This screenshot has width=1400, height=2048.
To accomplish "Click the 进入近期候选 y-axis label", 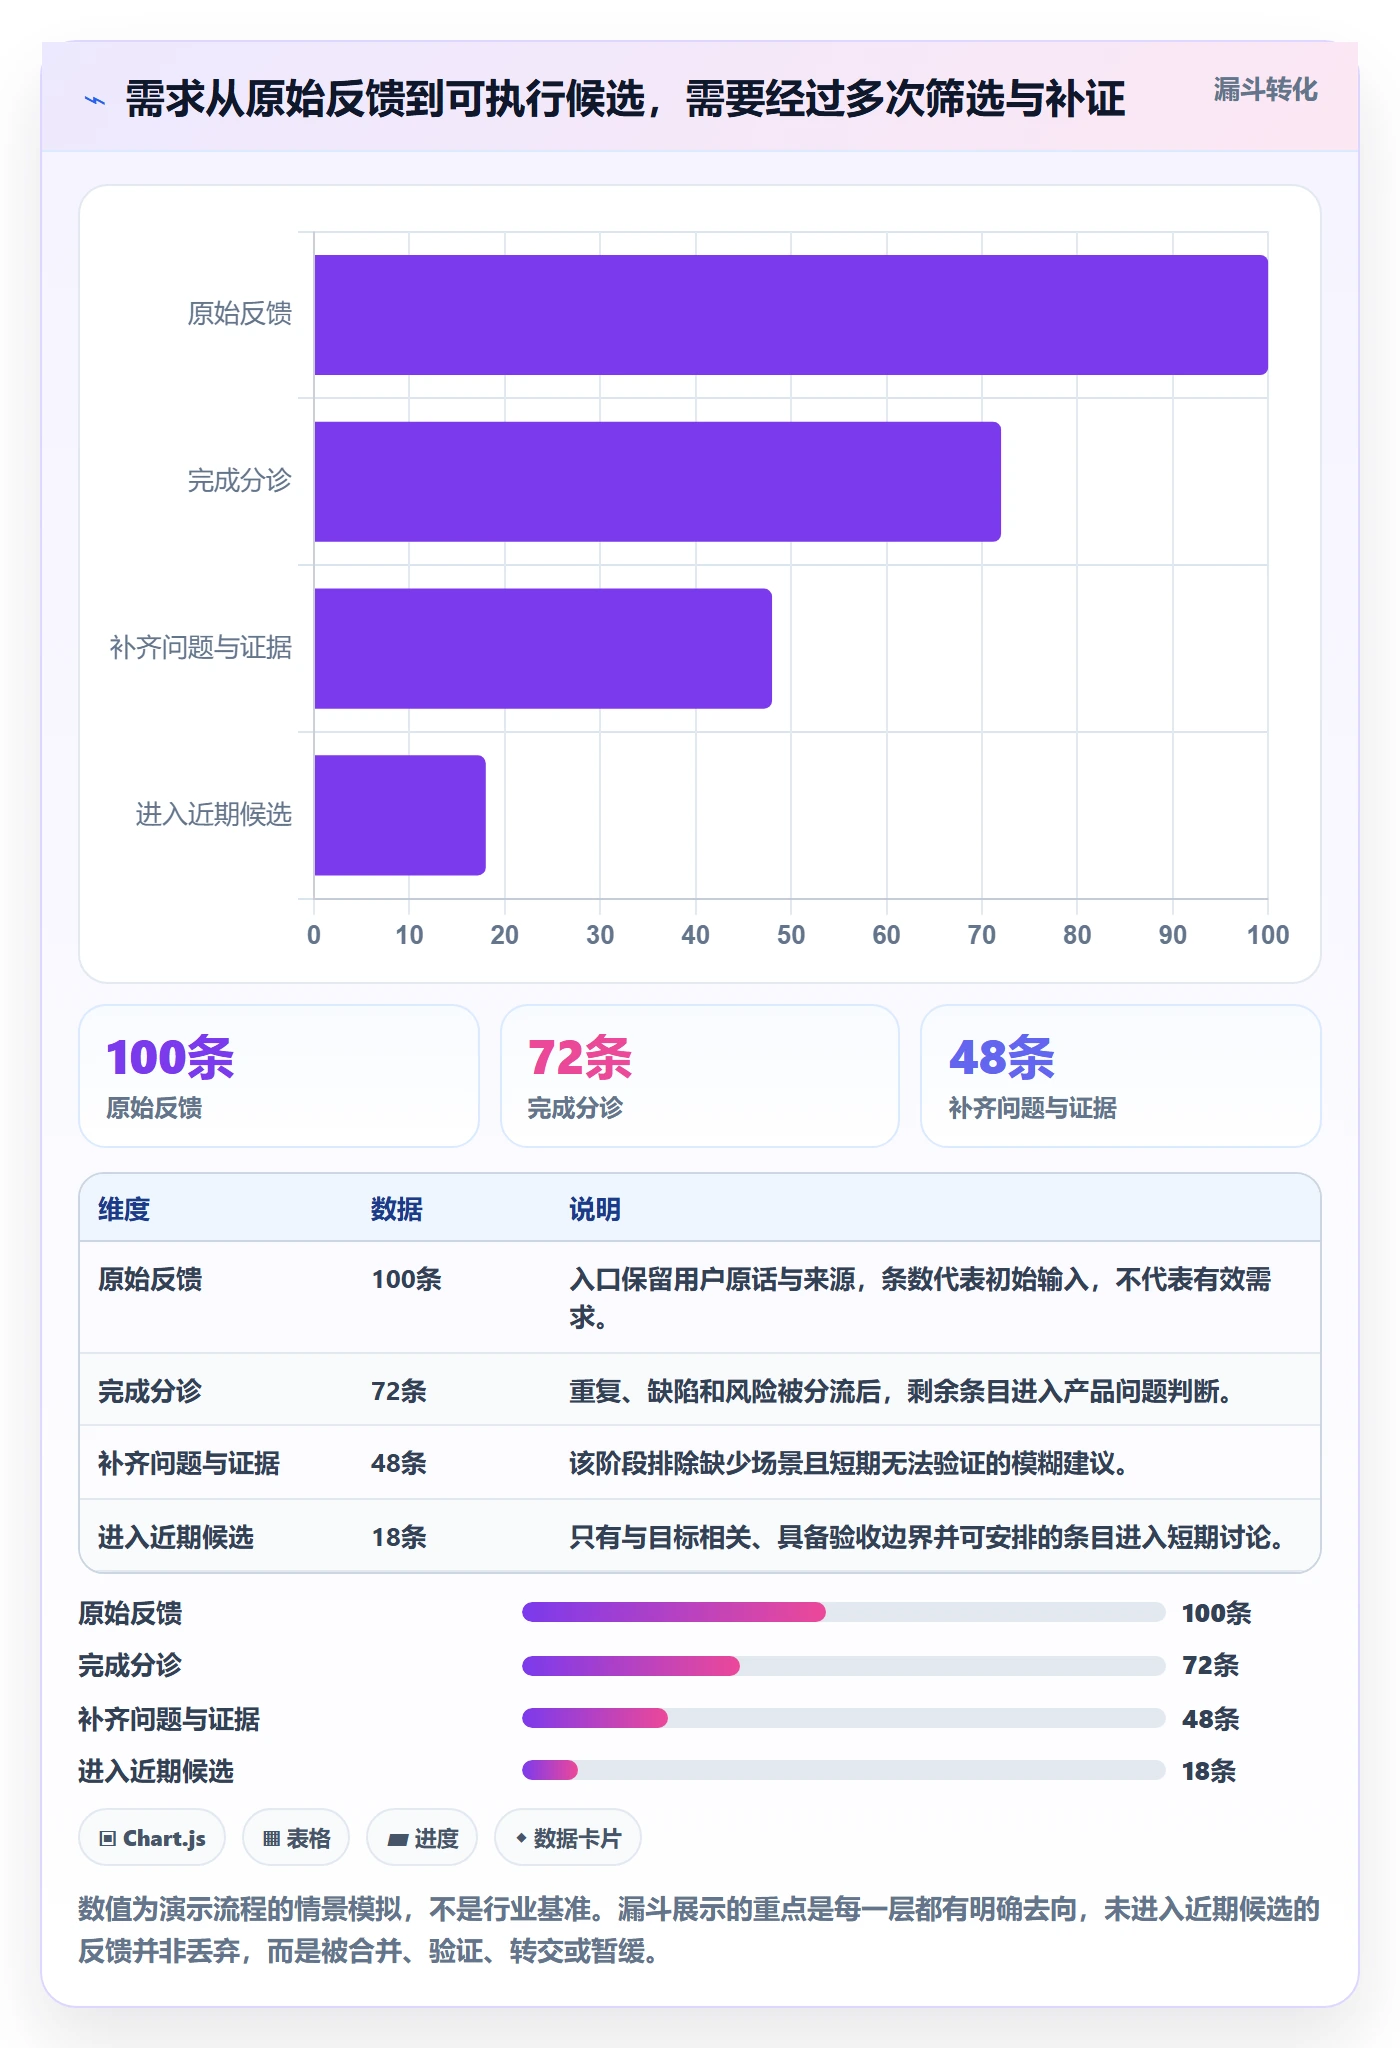I will click(214, 815).
